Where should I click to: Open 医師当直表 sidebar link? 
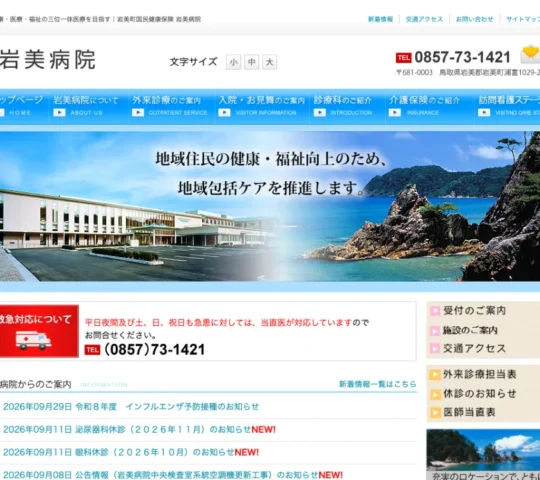pos(469,412)
